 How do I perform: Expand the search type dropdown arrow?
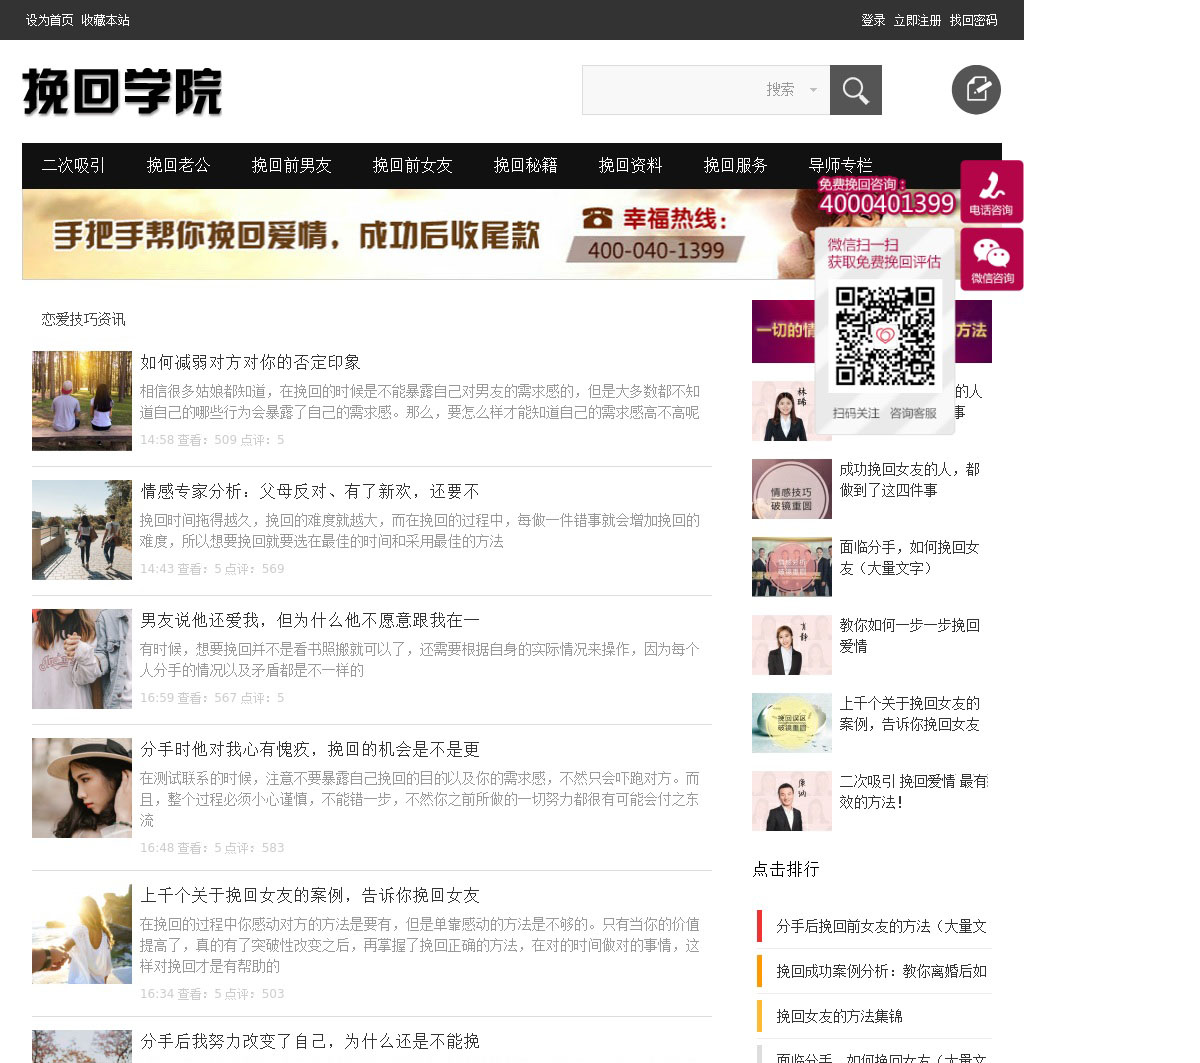[813, 90]
